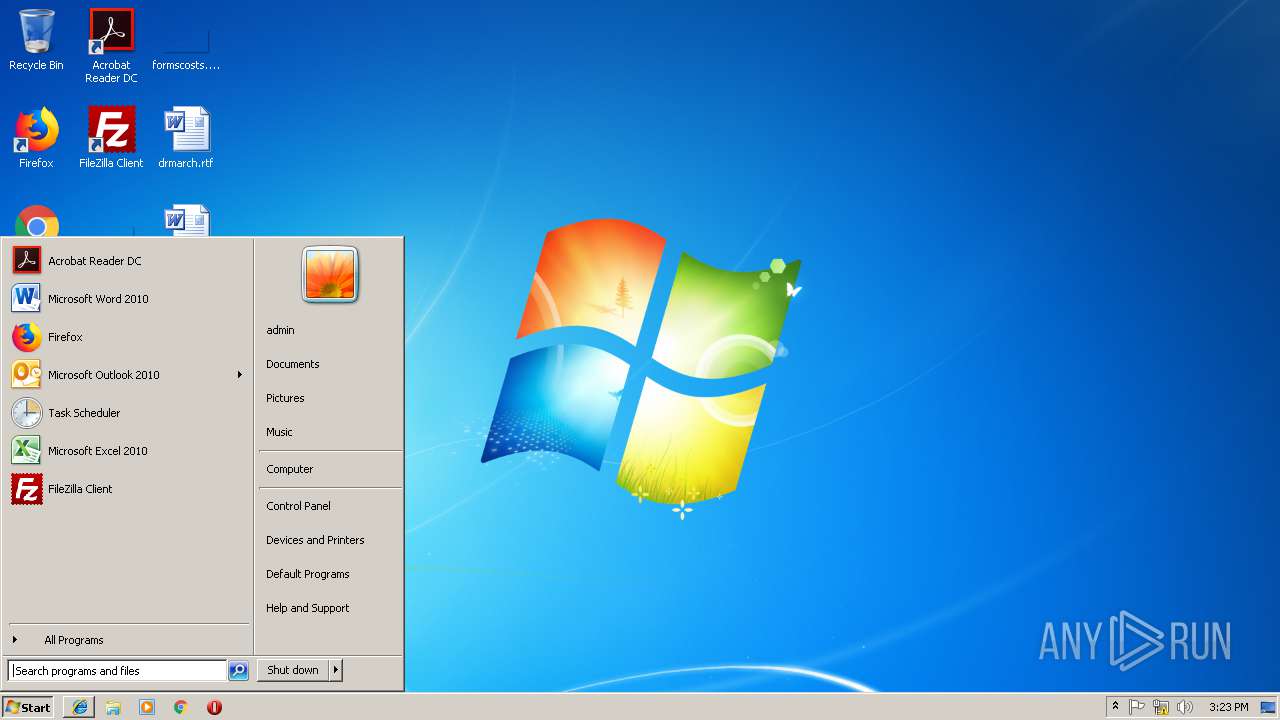Launch Microsoft Word 2010 from Start menu

point(126,299)
